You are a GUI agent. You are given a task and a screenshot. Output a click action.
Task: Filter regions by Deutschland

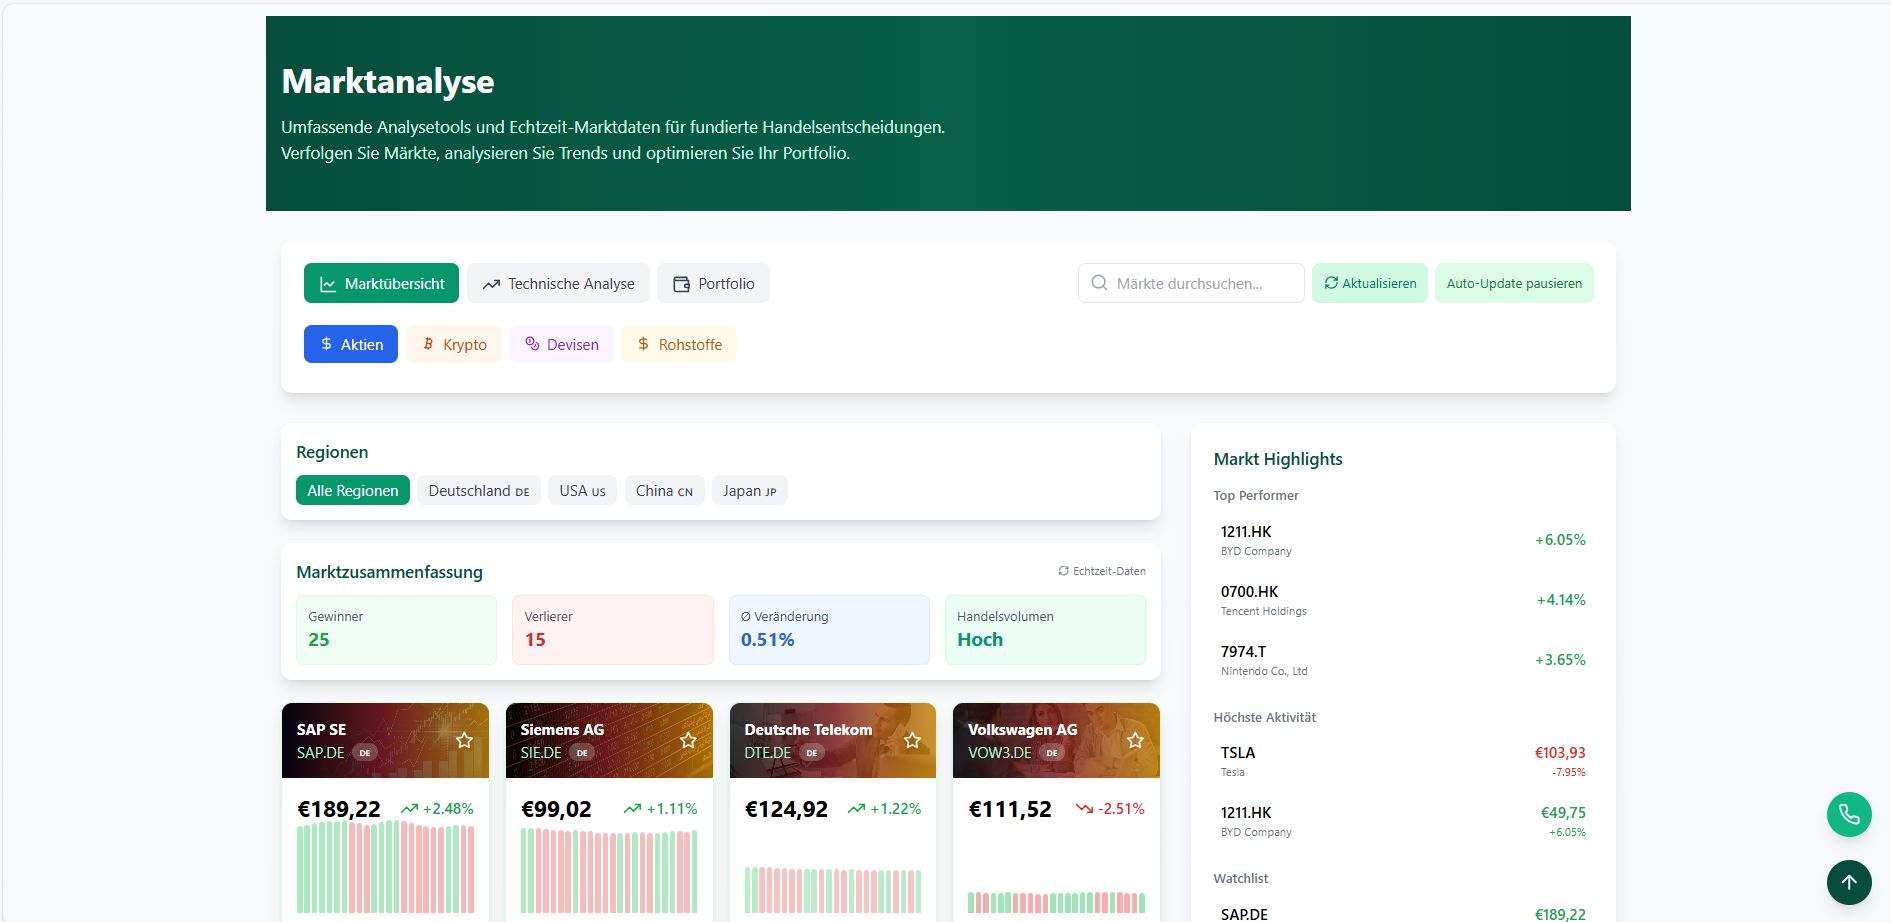pyautogui.click(x=478, y=491)
